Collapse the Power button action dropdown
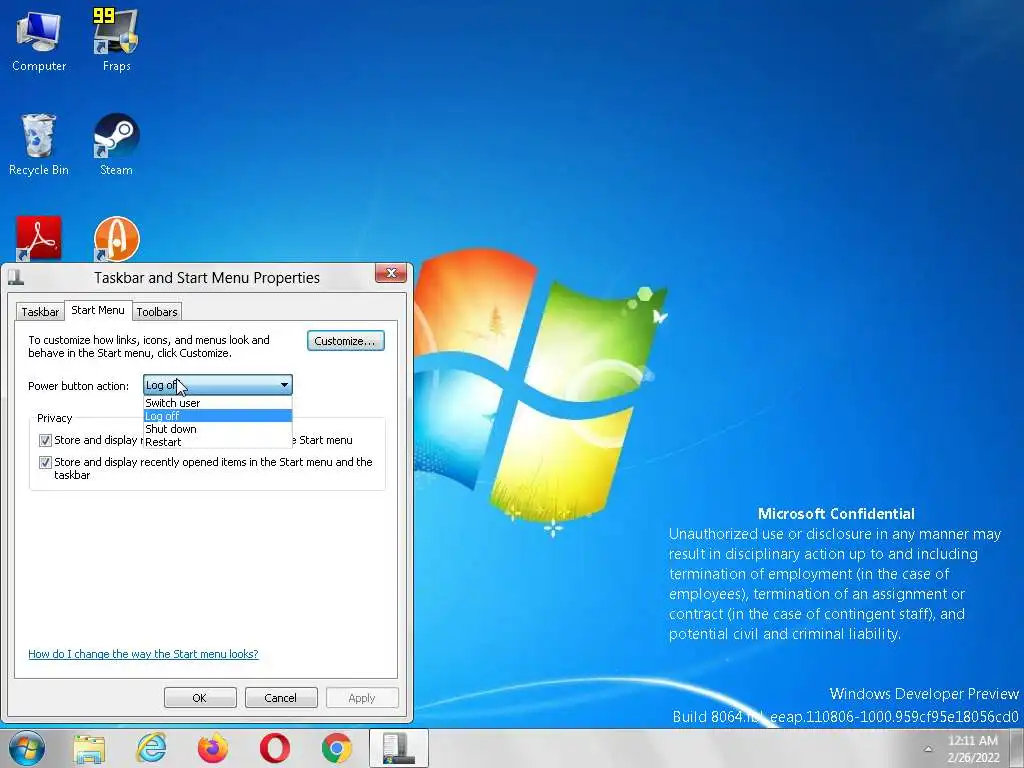 pos(217,385)
